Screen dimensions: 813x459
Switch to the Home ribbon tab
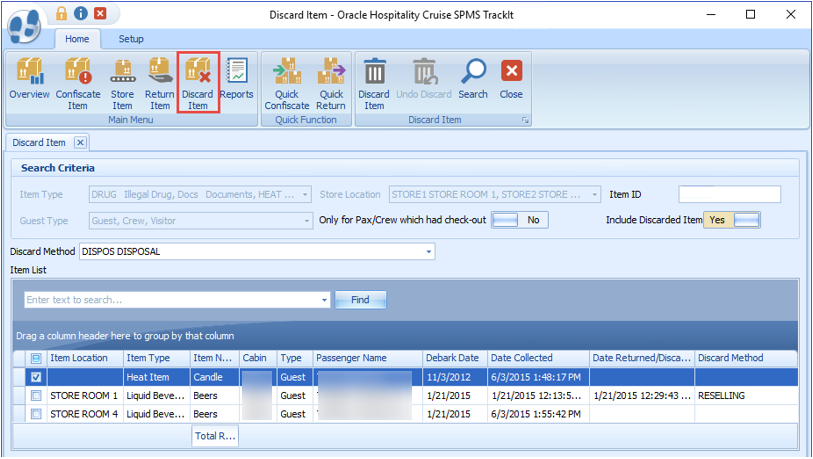[77, 39]
